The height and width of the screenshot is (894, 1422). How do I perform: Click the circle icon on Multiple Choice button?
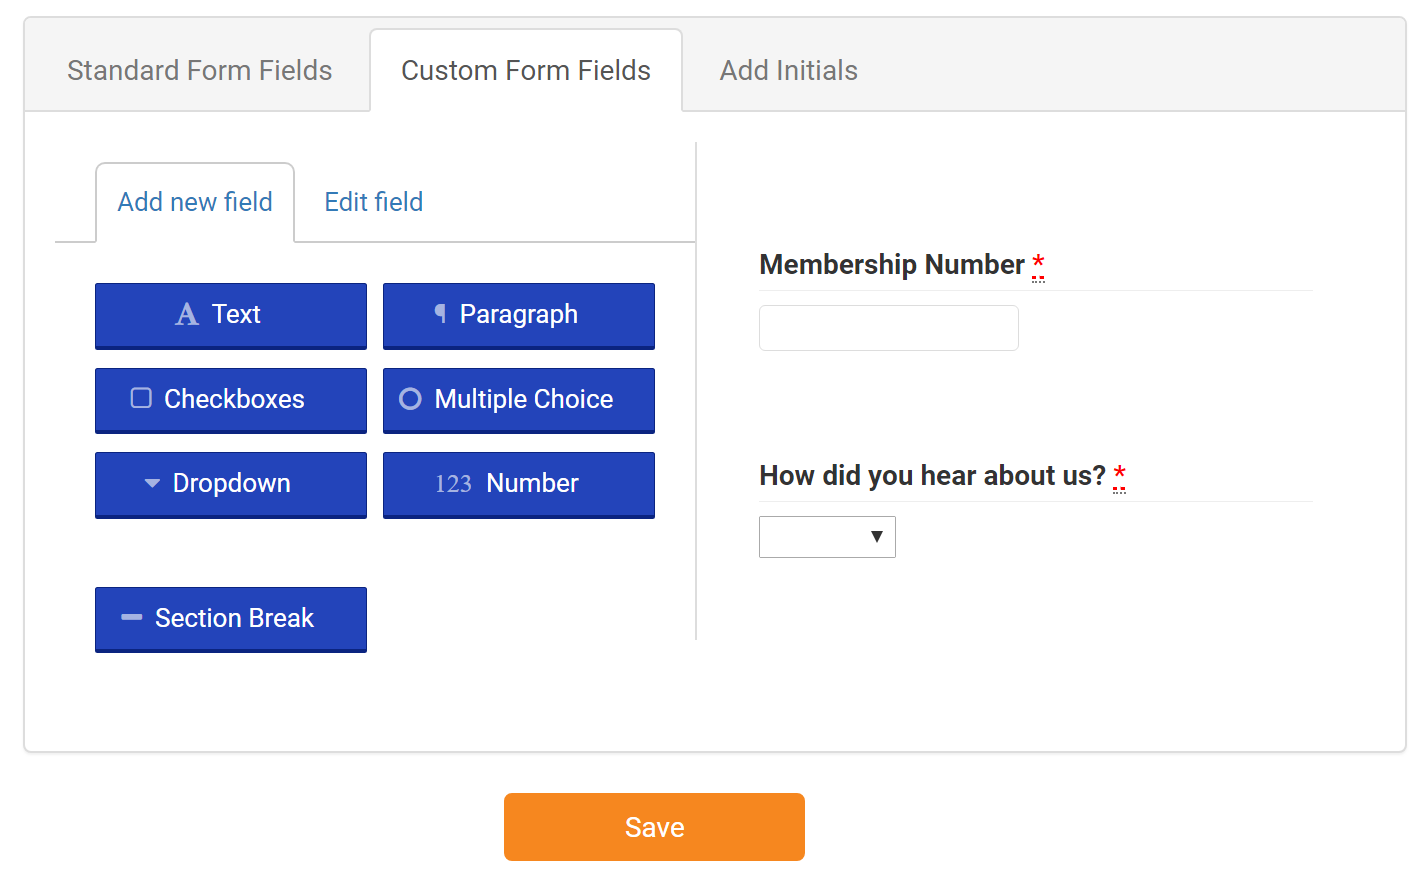pos(410,399)
